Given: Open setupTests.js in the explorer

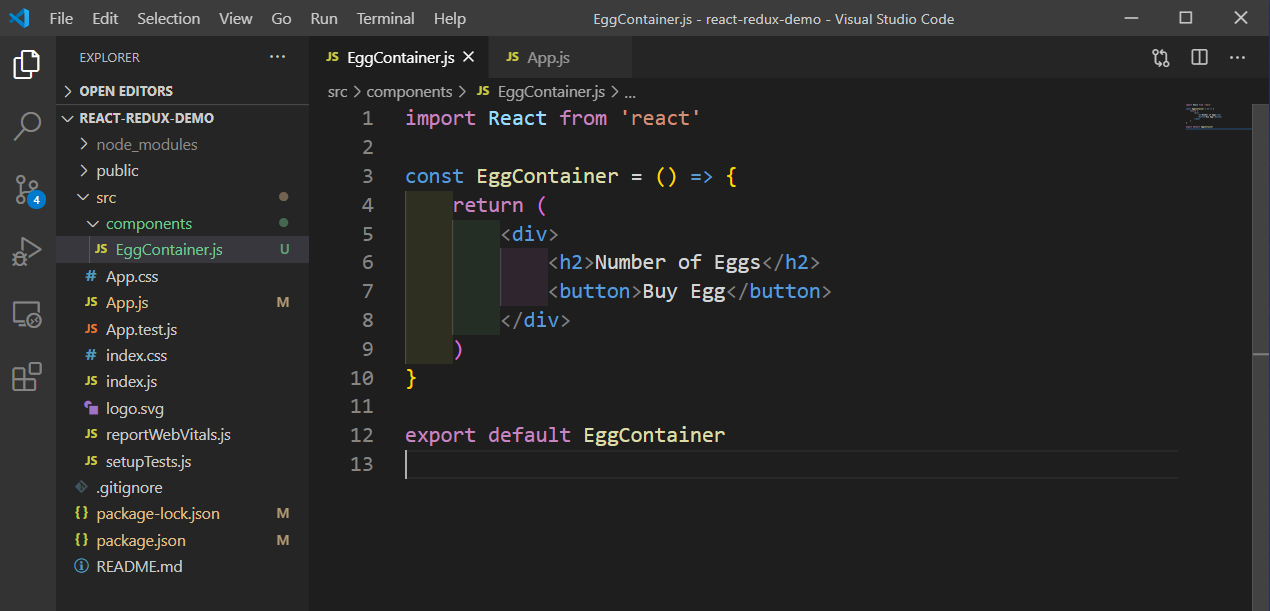Looking at the screenshot, I should point(182,462).
